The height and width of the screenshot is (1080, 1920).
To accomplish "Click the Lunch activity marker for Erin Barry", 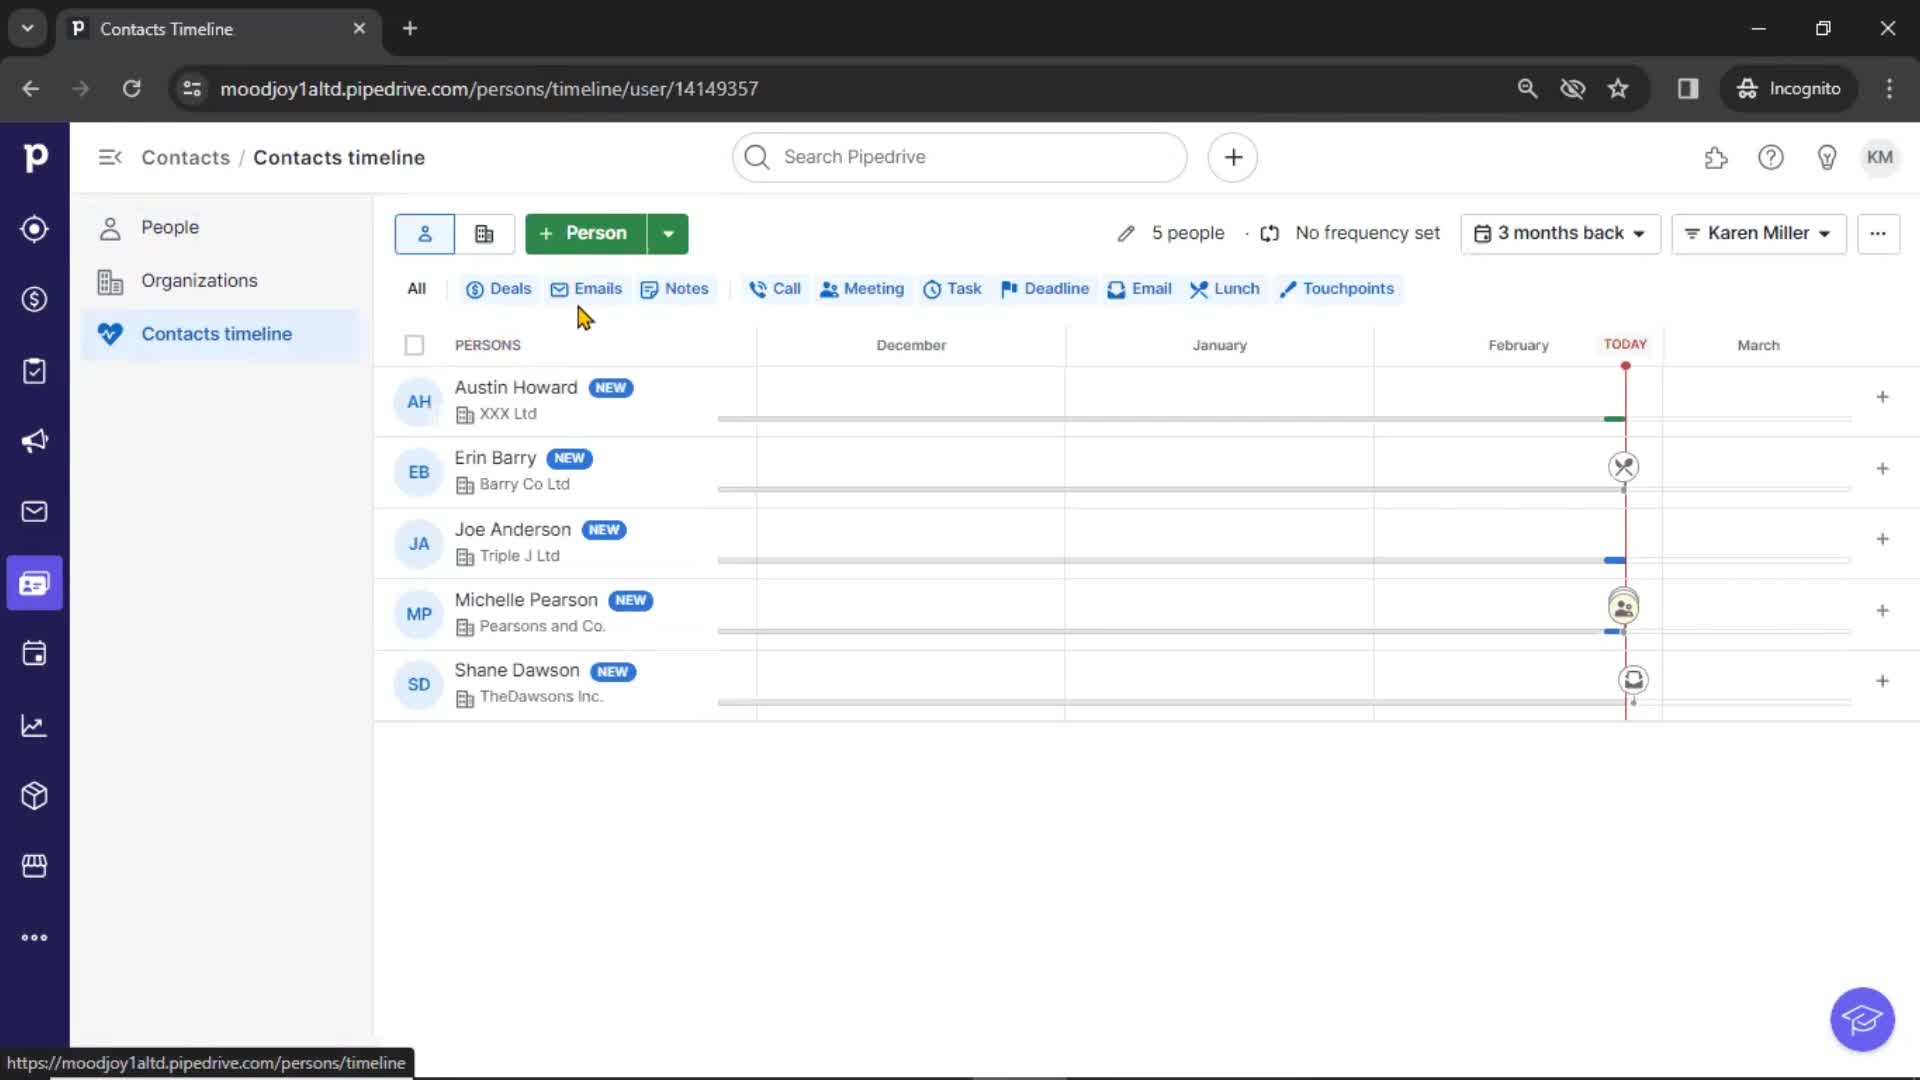I will pos(1623,467).
